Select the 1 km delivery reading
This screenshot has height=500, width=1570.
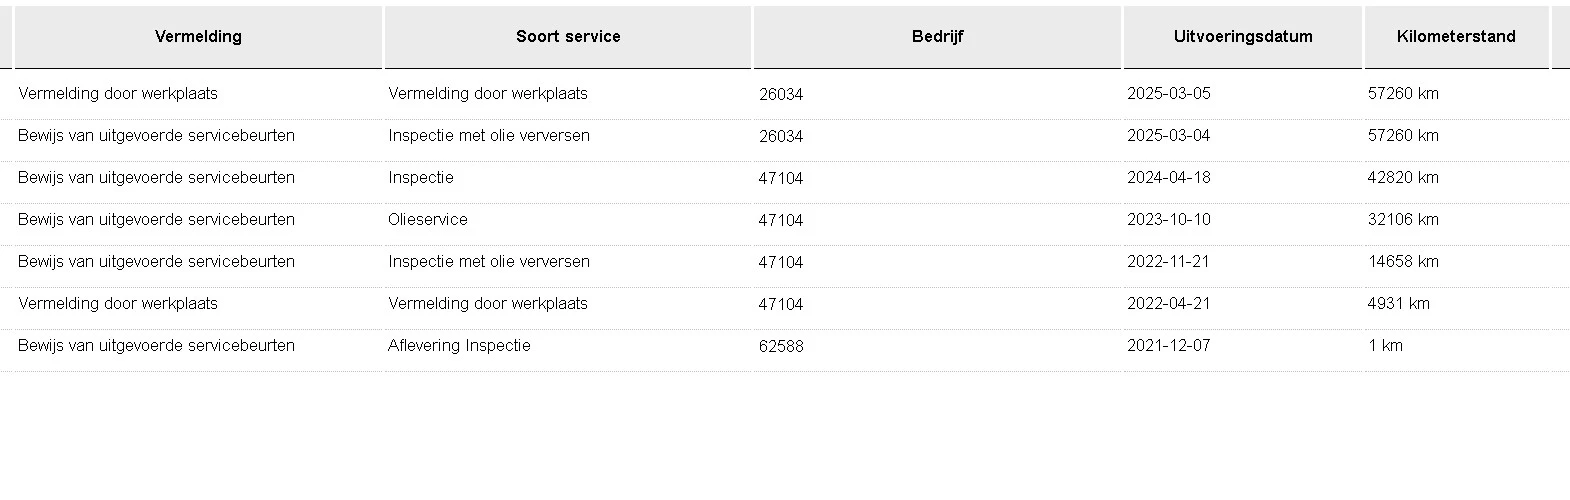(x=1385, y=346)
